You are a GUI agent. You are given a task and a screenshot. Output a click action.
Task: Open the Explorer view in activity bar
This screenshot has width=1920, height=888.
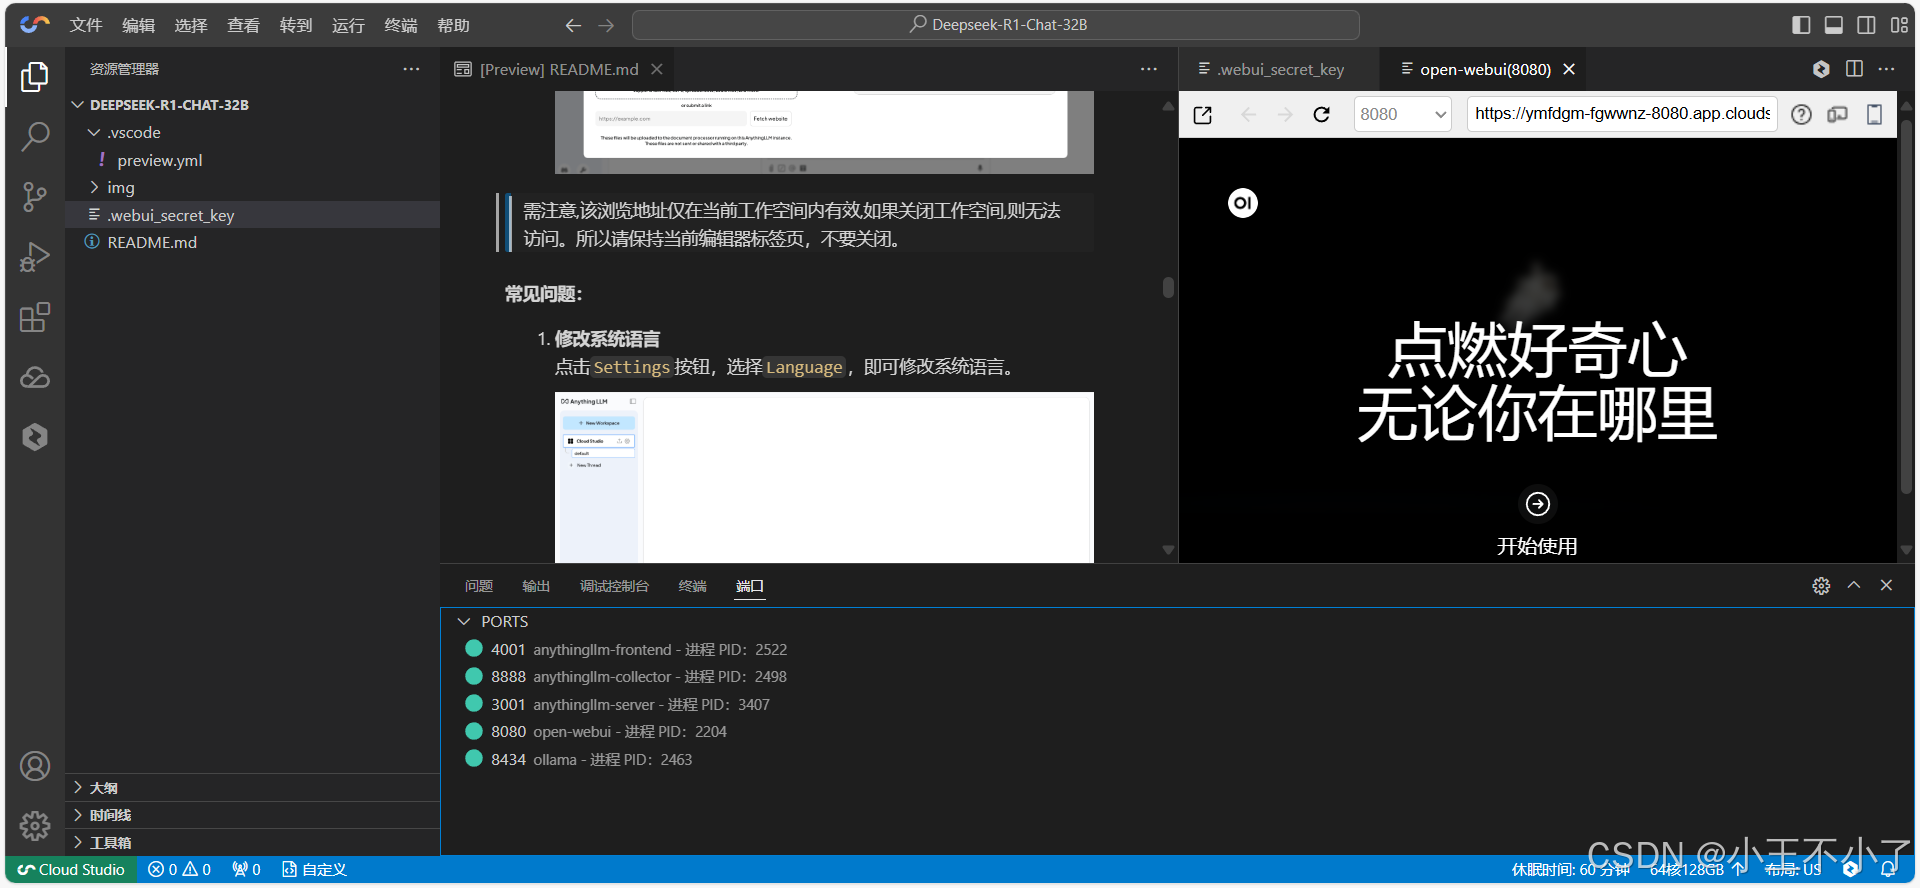coord(35,77)
